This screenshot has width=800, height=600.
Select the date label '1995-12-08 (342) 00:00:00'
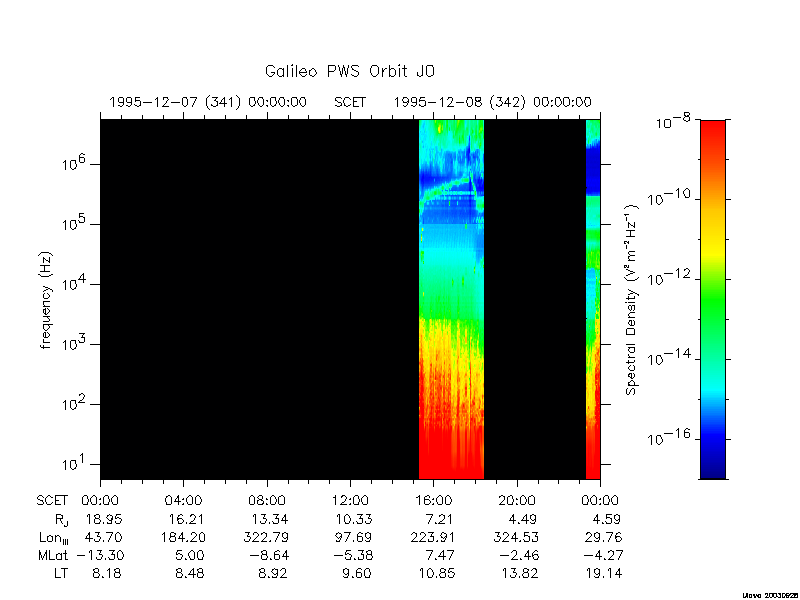pyautogui.click(x=492, y=102)
